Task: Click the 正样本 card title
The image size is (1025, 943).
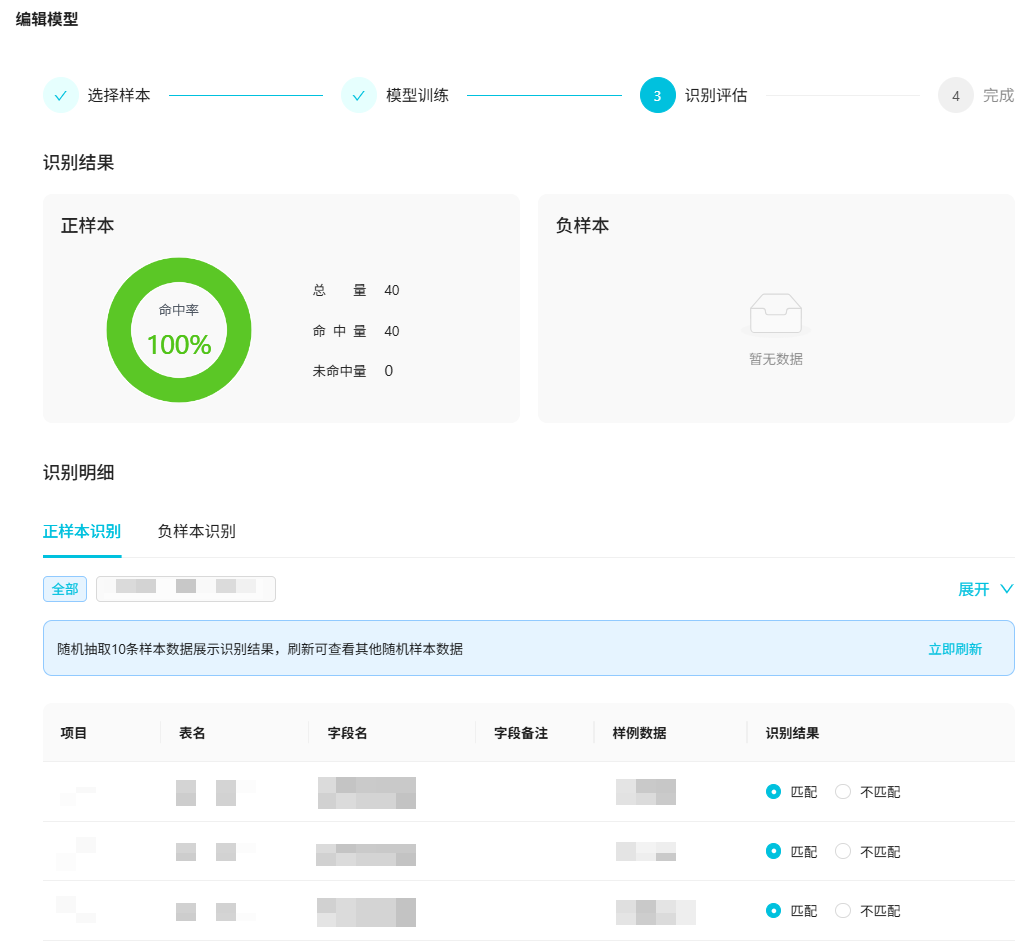Action: 88,225
